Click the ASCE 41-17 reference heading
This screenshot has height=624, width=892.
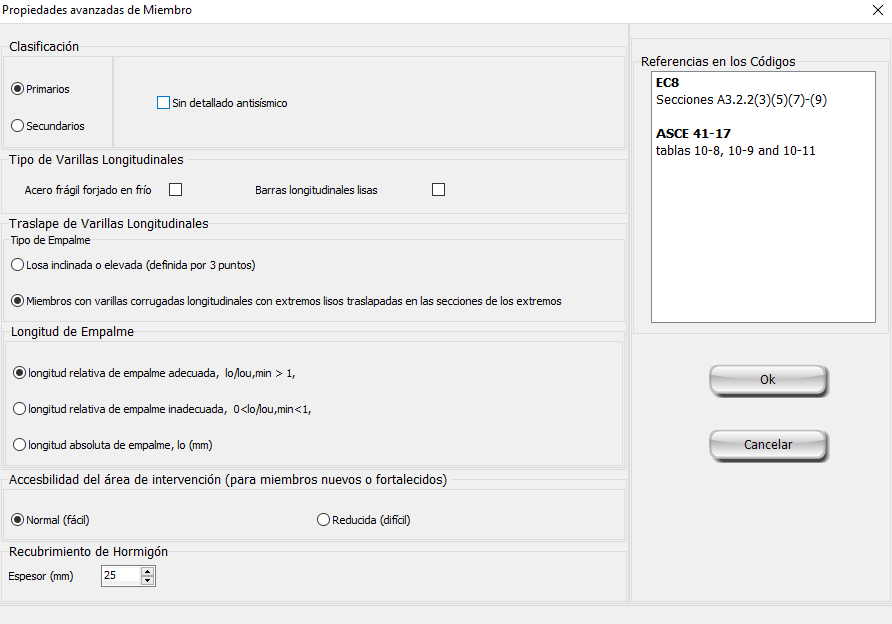[693, 133]
